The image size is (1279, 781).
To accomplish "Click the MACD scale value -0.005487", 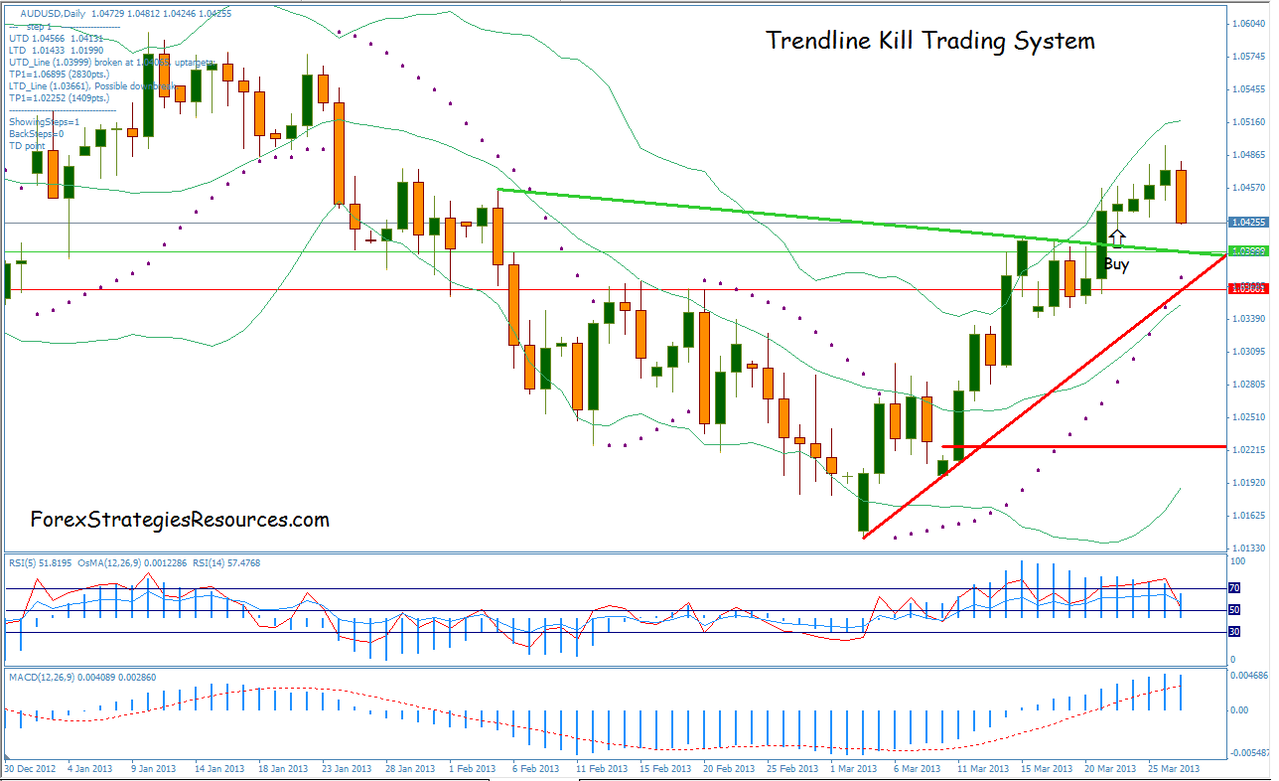I will click(1250, 752).
